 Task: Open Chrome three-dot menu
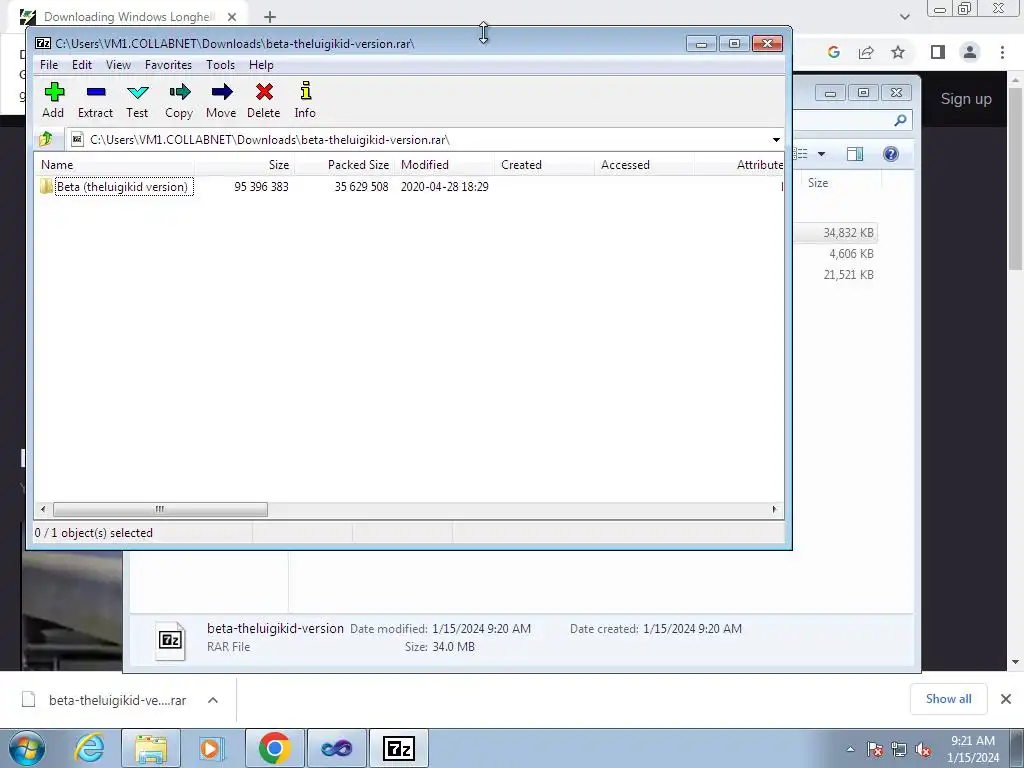[1002, 52]
